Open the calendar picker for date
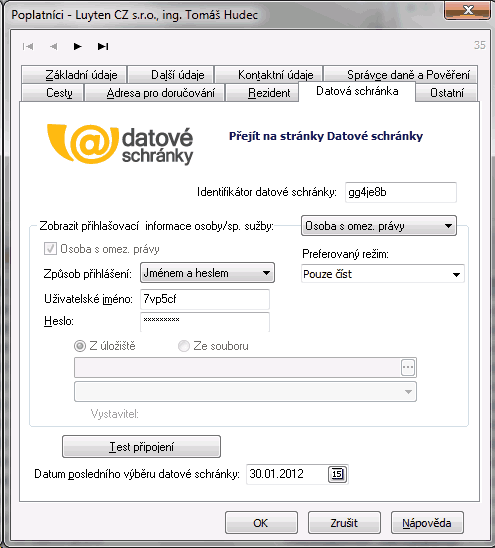This screenshot has height=548, width=495. point(337,474)
